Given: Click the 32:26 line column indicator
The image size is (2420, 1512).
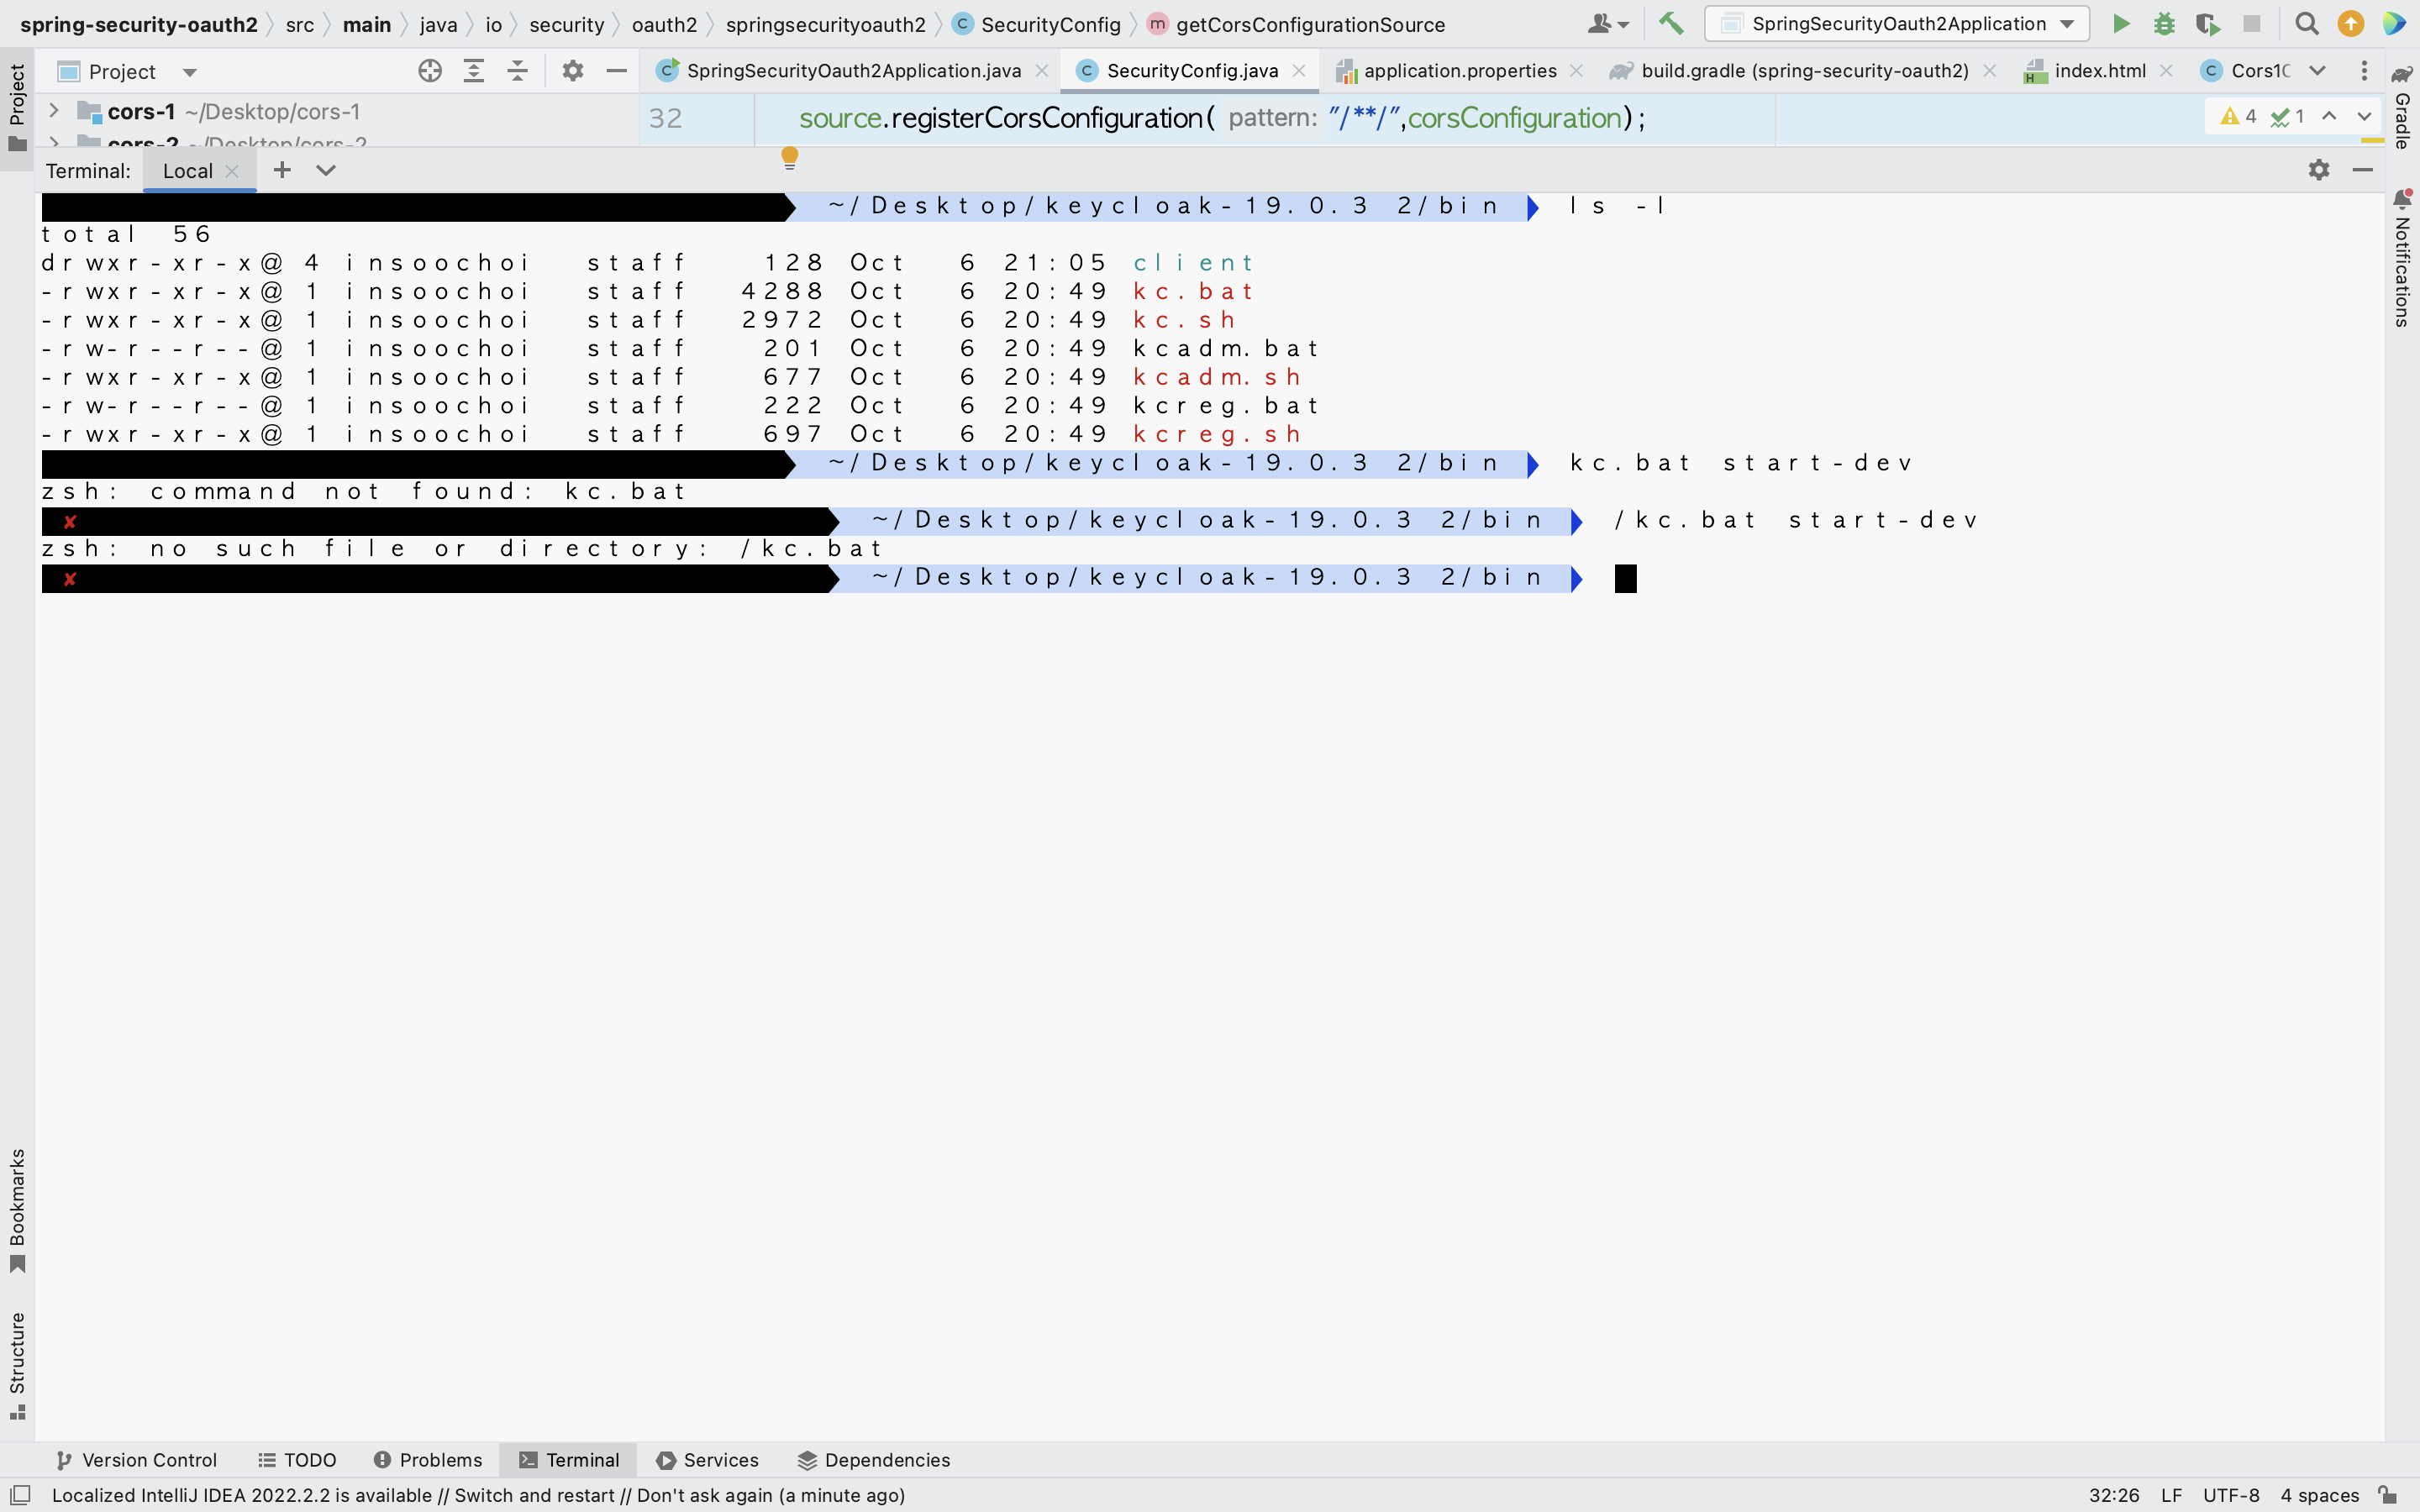Looking at the screenshot, I should pos(2114,1495).
